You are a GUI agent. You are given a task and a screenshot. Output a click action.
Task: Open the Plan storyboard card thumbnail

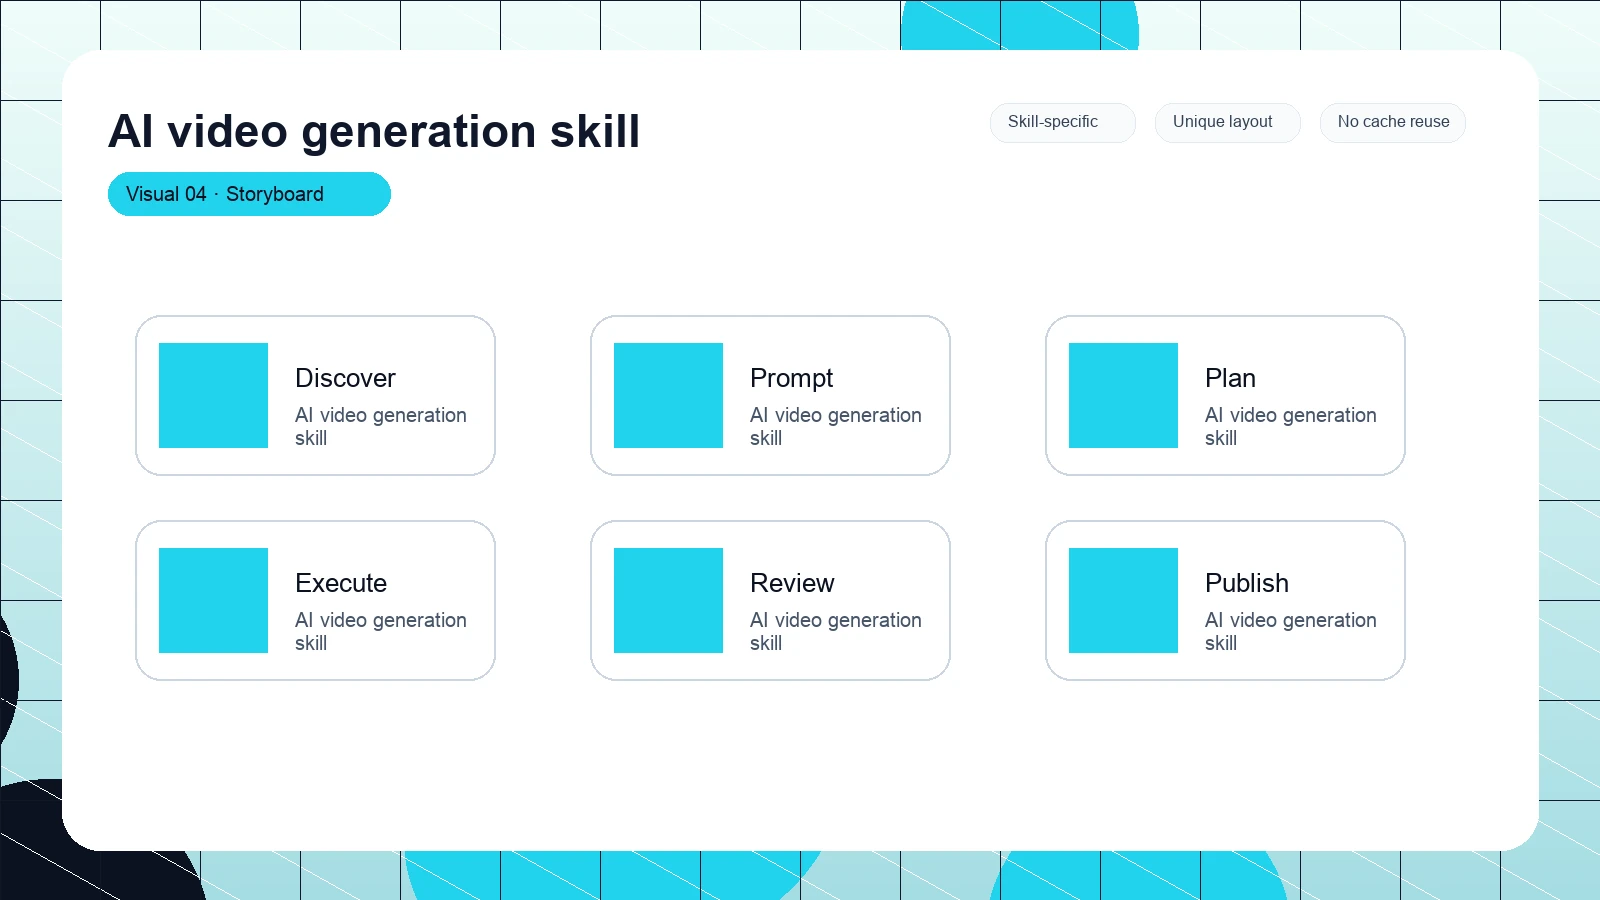pos(1123,395)
